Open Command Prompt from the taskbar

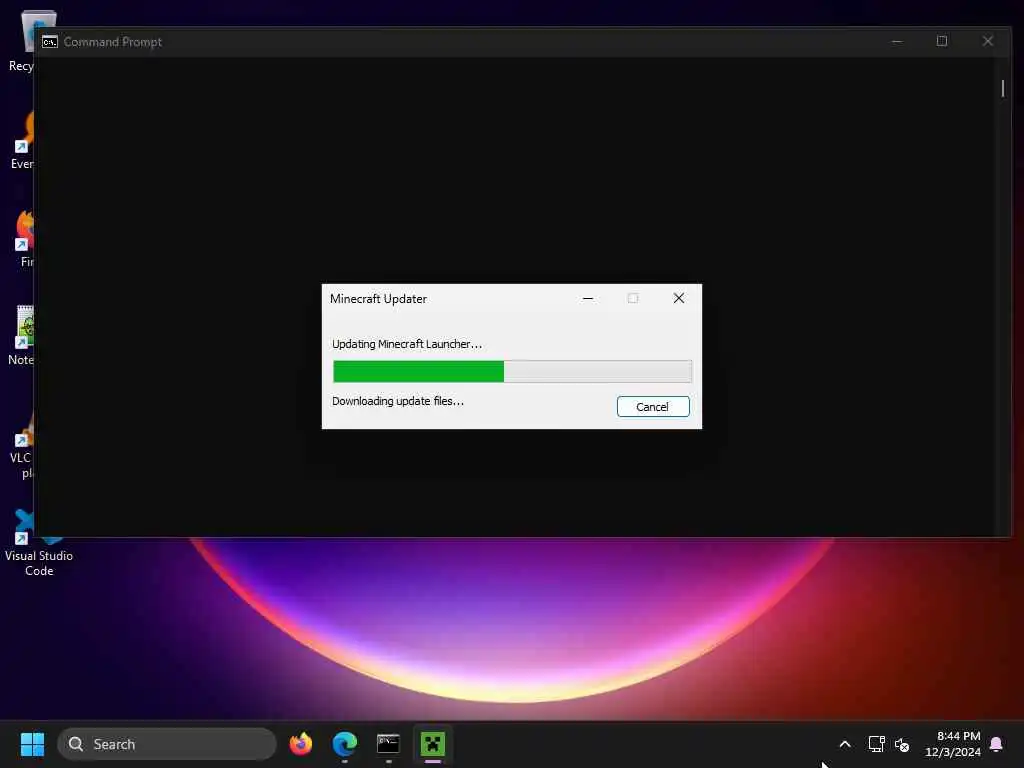pyautogui.click(x=388, y=744)
